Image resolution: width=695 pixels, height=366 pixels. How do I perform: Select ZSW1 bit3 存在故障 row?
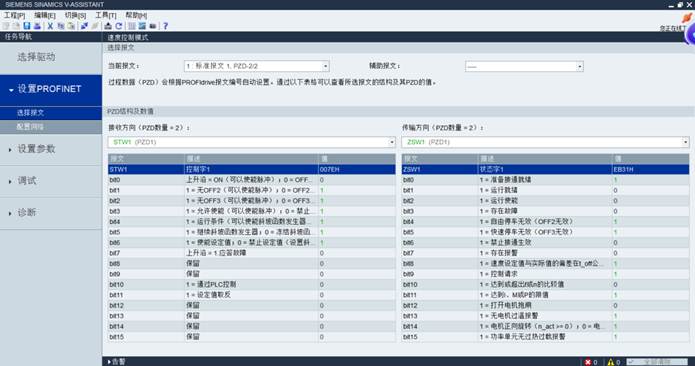pyautogui.click(x=545, y=211)
